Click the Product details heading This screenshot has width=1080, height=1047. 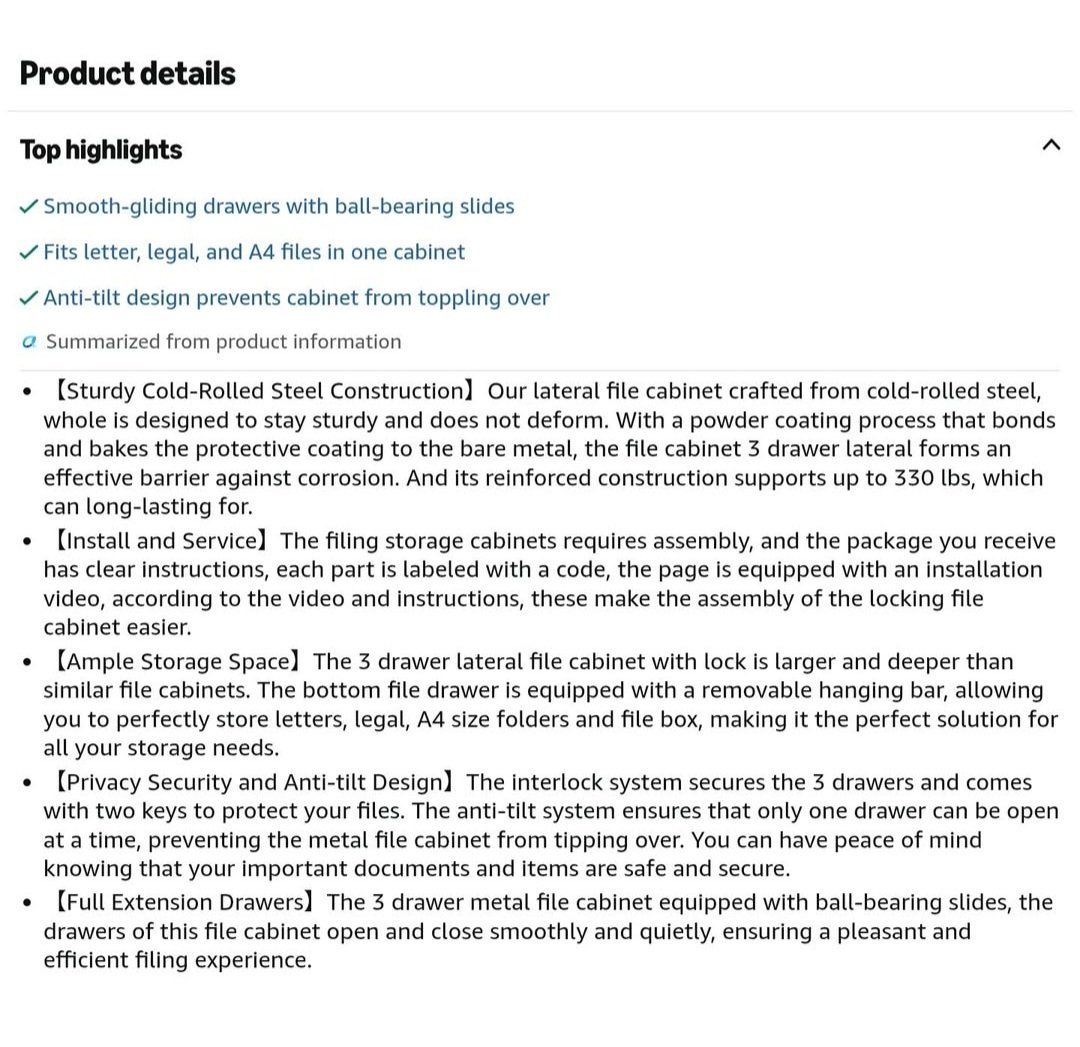[127, 73]
